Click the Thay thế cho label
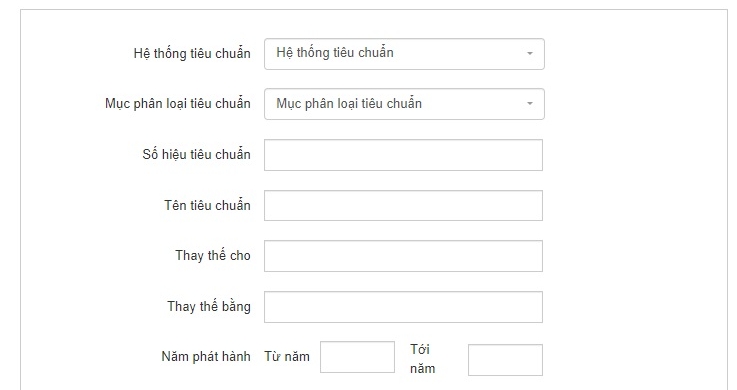Viewport: 737px width, 390px height. (x=213, y=256)
